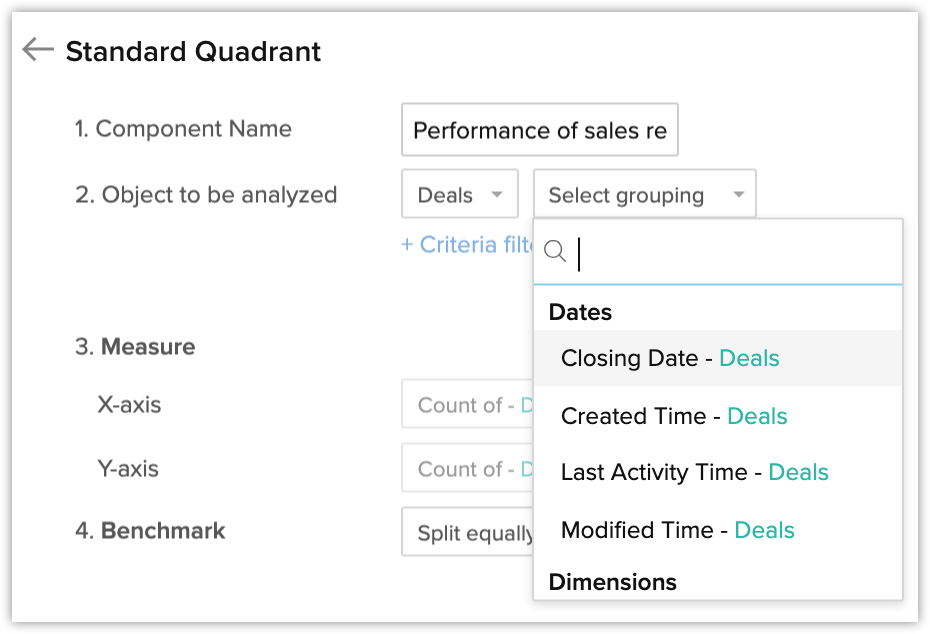This screenshot has height=634, width=930.
Task: Click the Object to be analyzed label
Action: (206, 194)
